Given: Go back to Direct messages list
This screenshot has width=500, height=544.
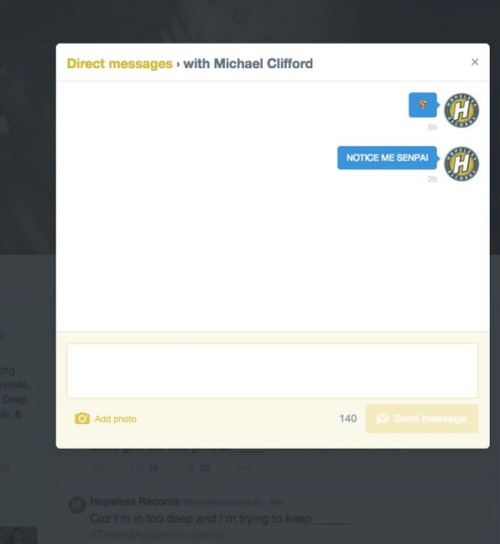Looking at the screenshot, I should [119, 64].
